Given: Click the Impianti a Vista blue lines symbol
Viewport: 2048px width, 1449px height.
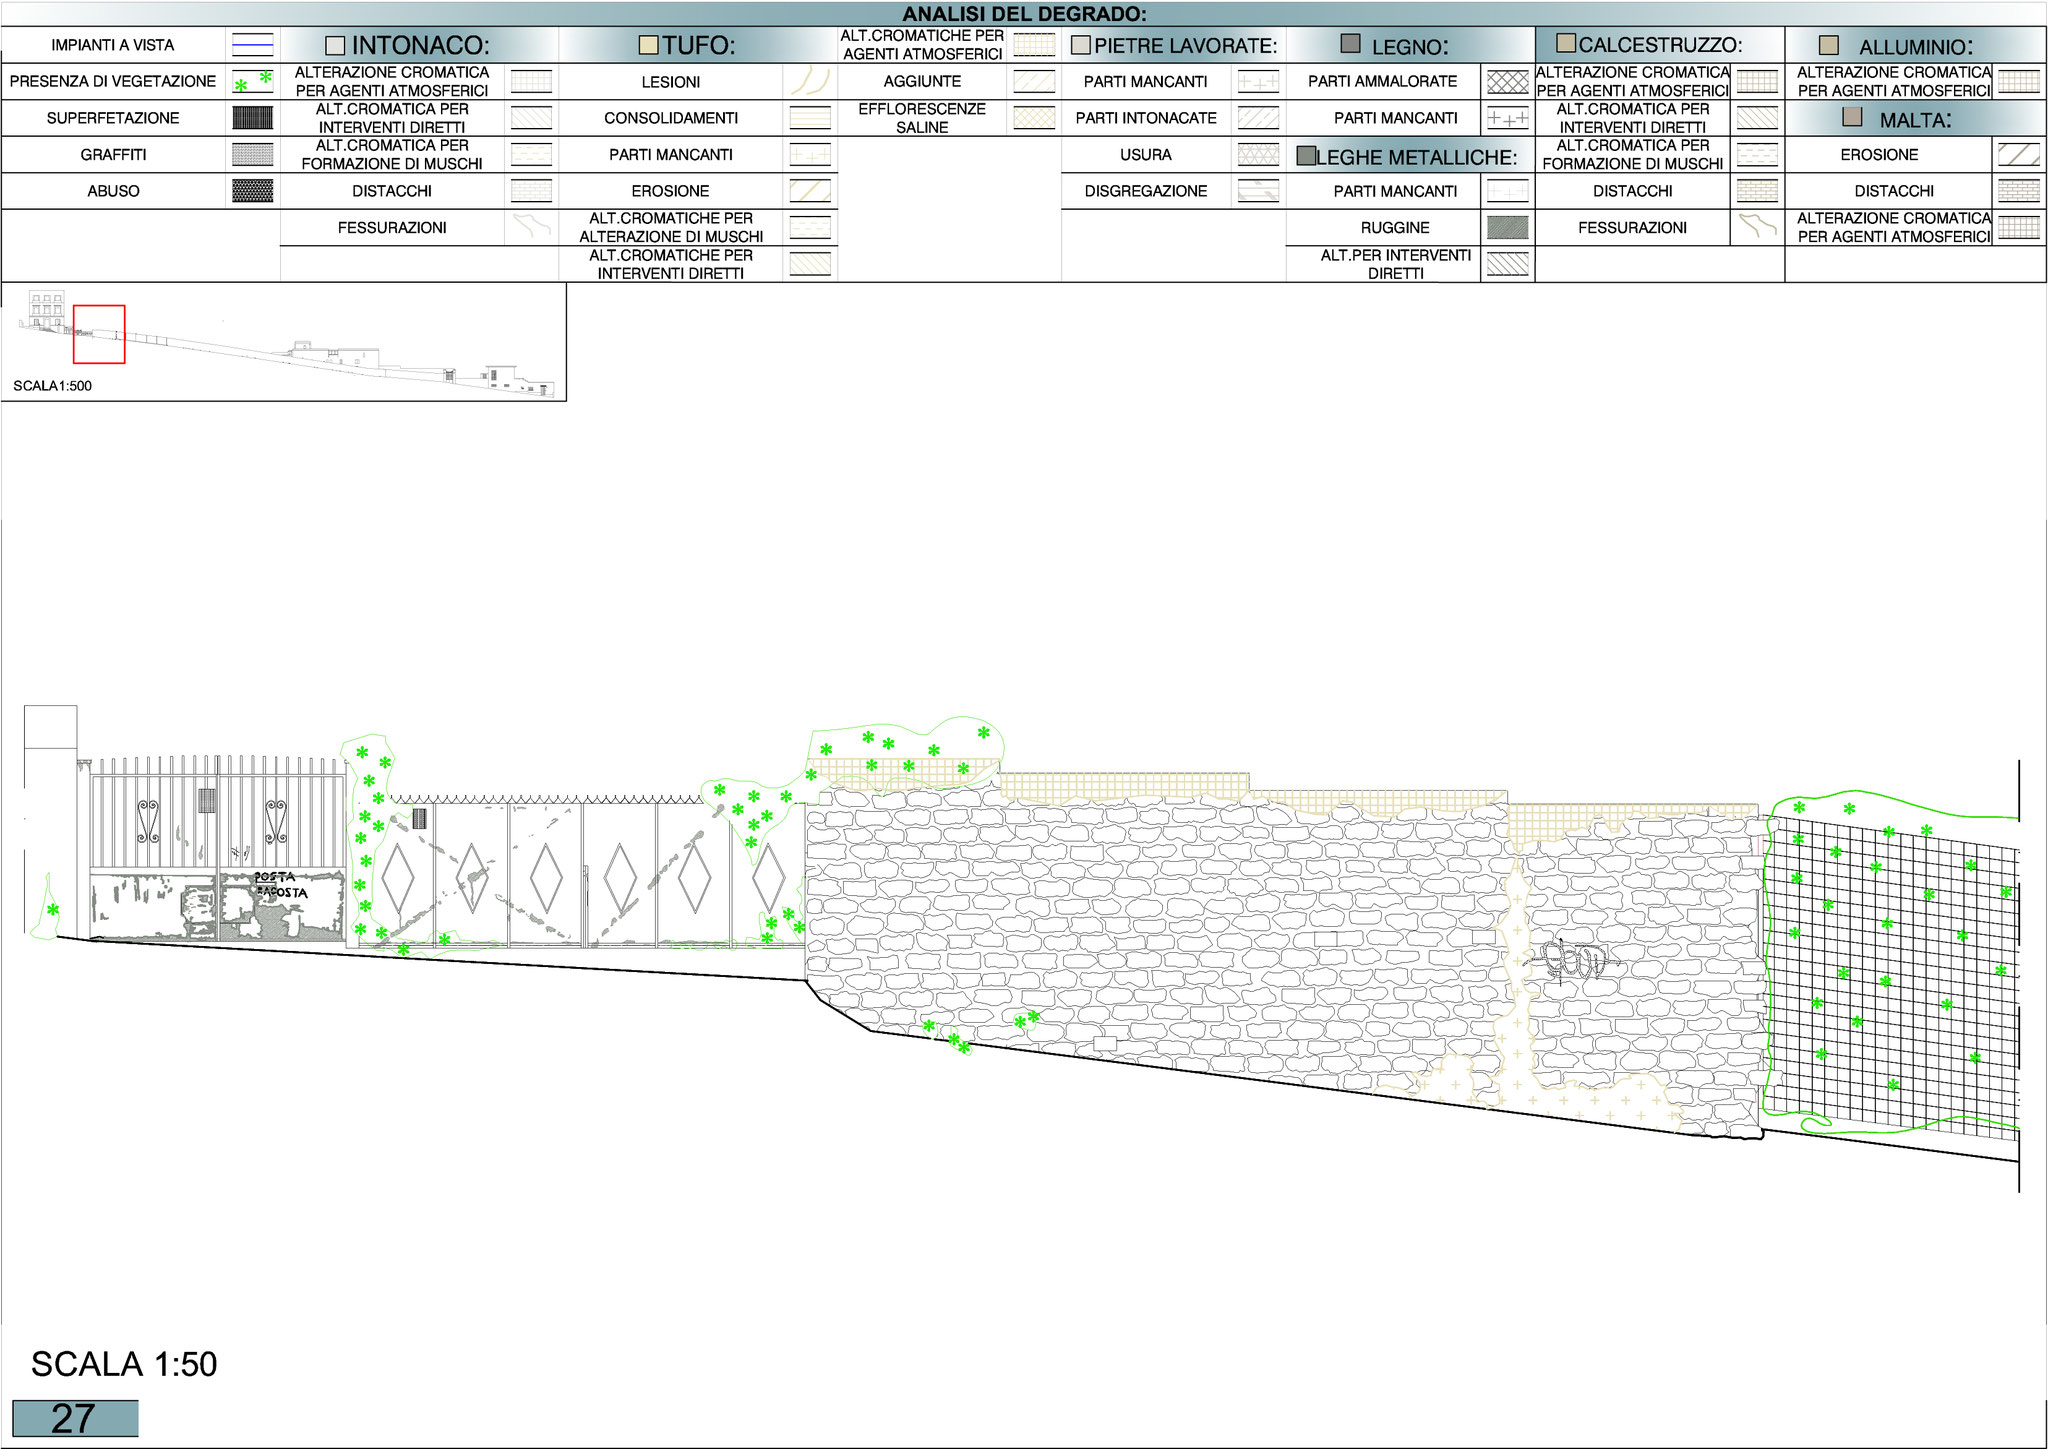Looking at the screenshot, I should click(252, 45).
